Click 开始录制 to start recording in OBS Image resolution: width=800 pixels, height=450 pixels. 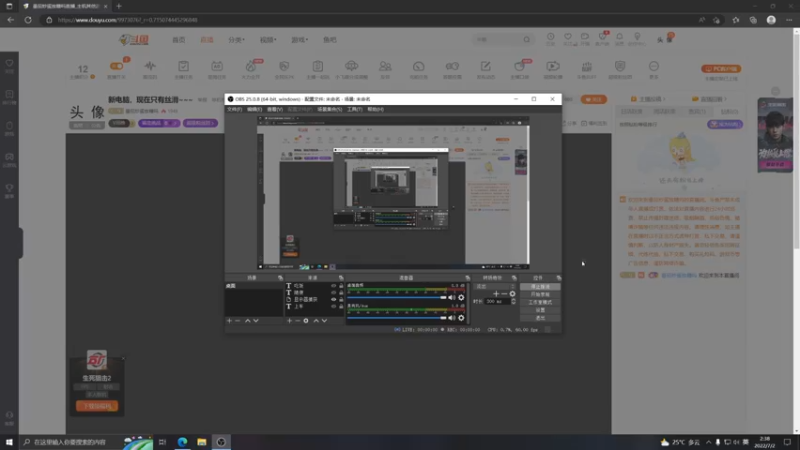540,294
